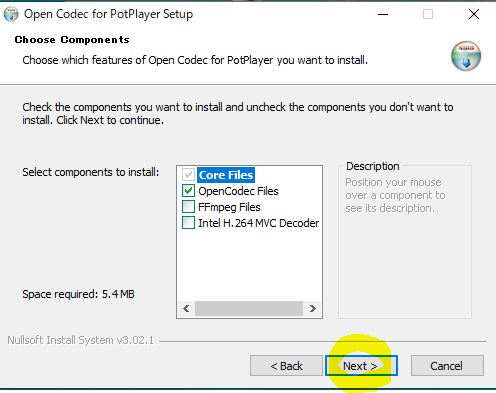This screenshot has height=393, width=496.
Task: Select the OpenCodec Files label
Action: coord(238,191)
